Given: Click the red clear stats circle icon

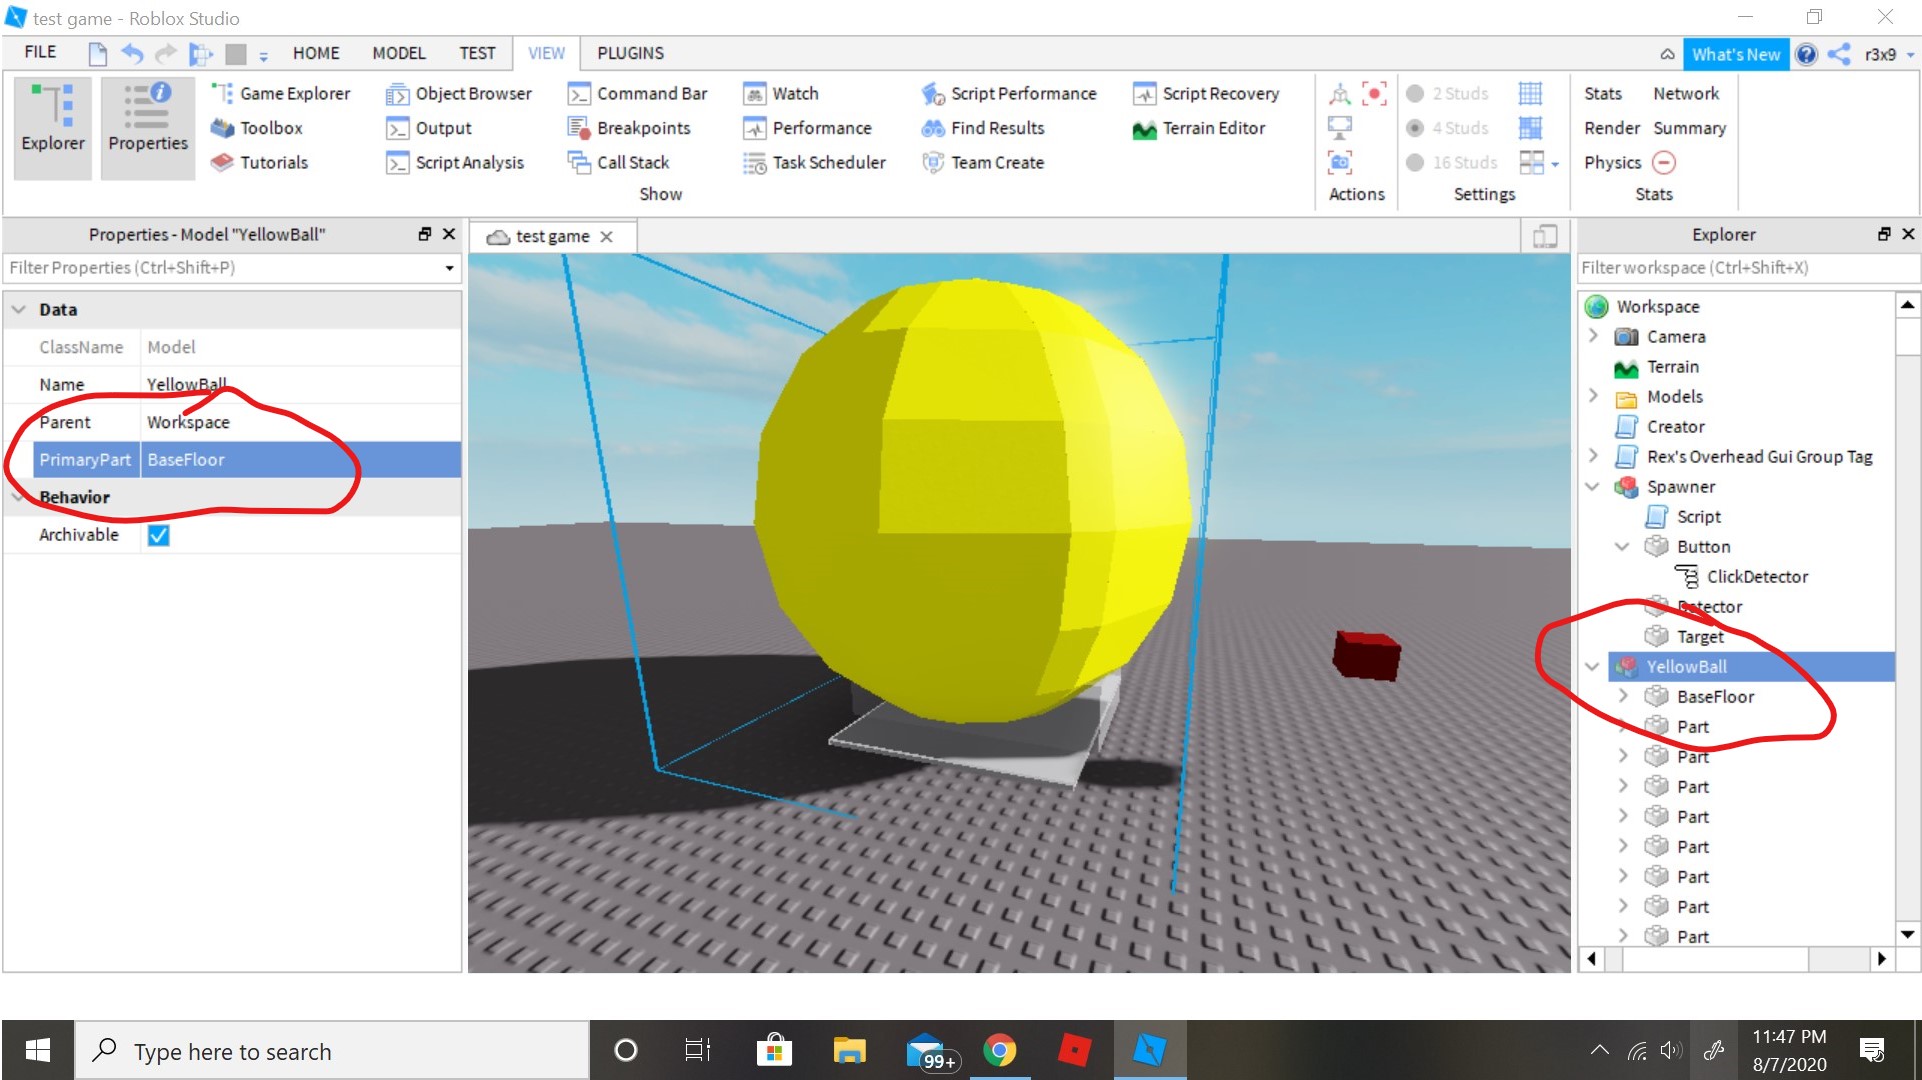Looking at the screenshot, I should point(1664,162).
